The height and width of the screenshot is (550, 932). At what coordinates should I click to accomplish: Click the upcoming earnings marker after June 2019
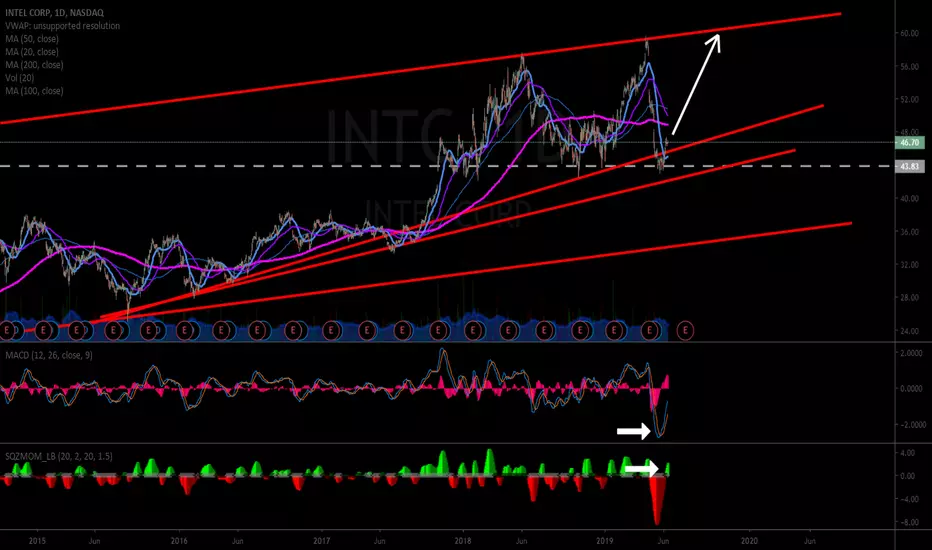pyautogui.click(x=685, y=329)
